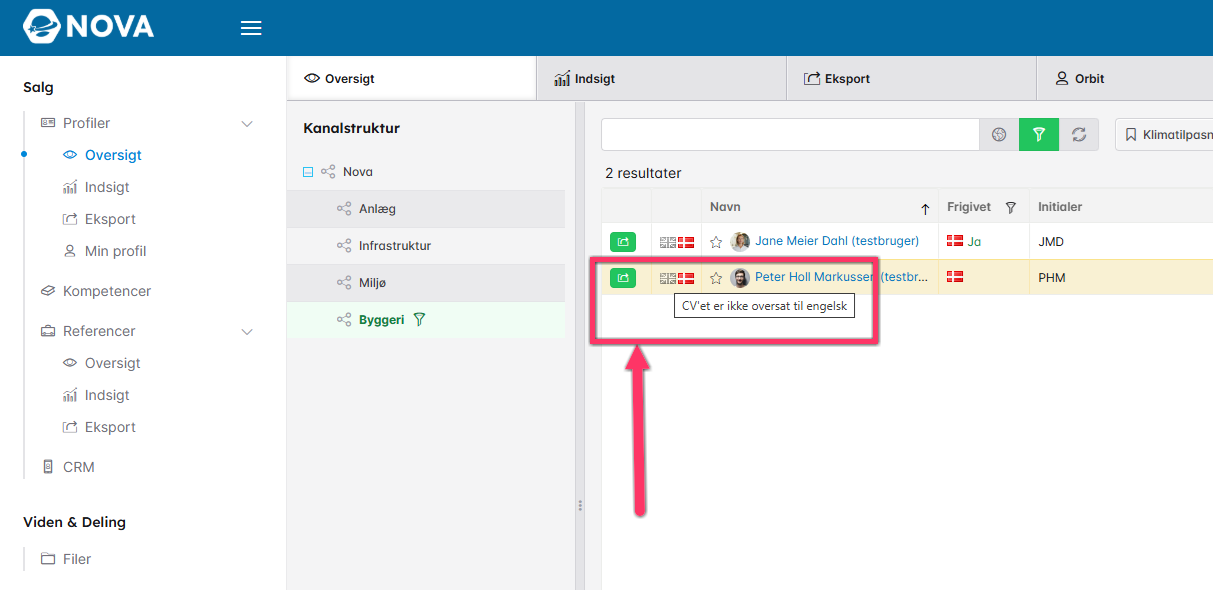The width and height of the screenshot is (1213, 590).
Task: Switch to the Eksport tab
Action: click(x=911, y=78)
